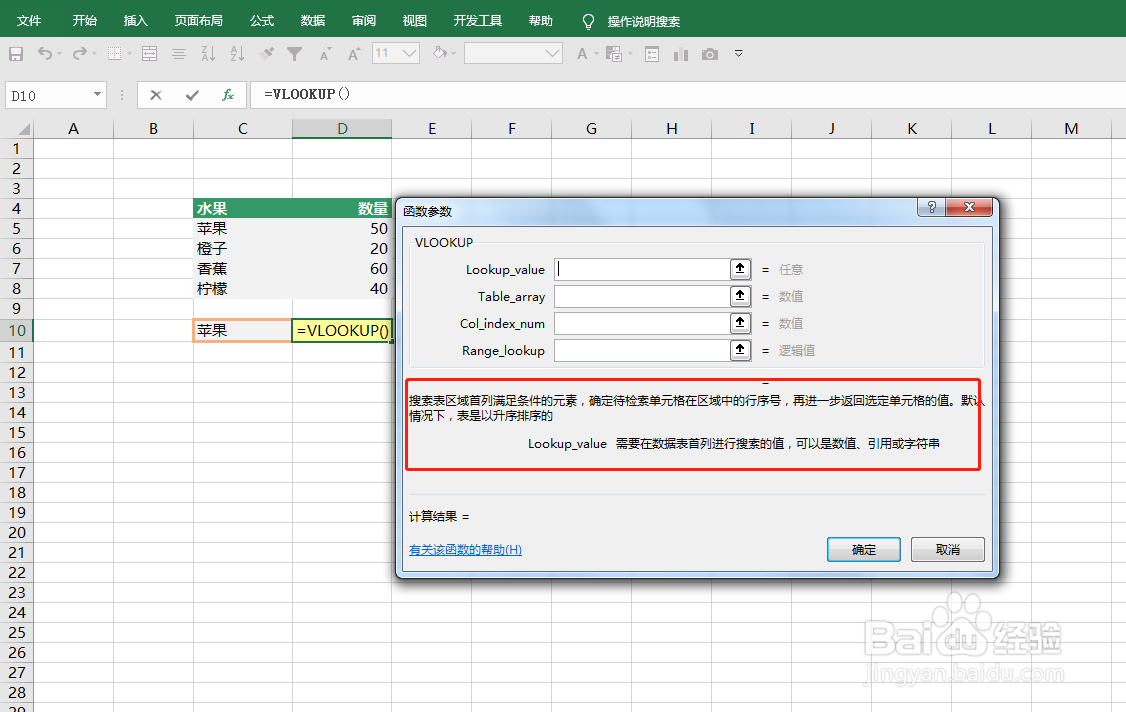The height and width of the screenshot is (712, 1126).
Task: Click the Sort Z to A icon
Action: coord(208,54)
